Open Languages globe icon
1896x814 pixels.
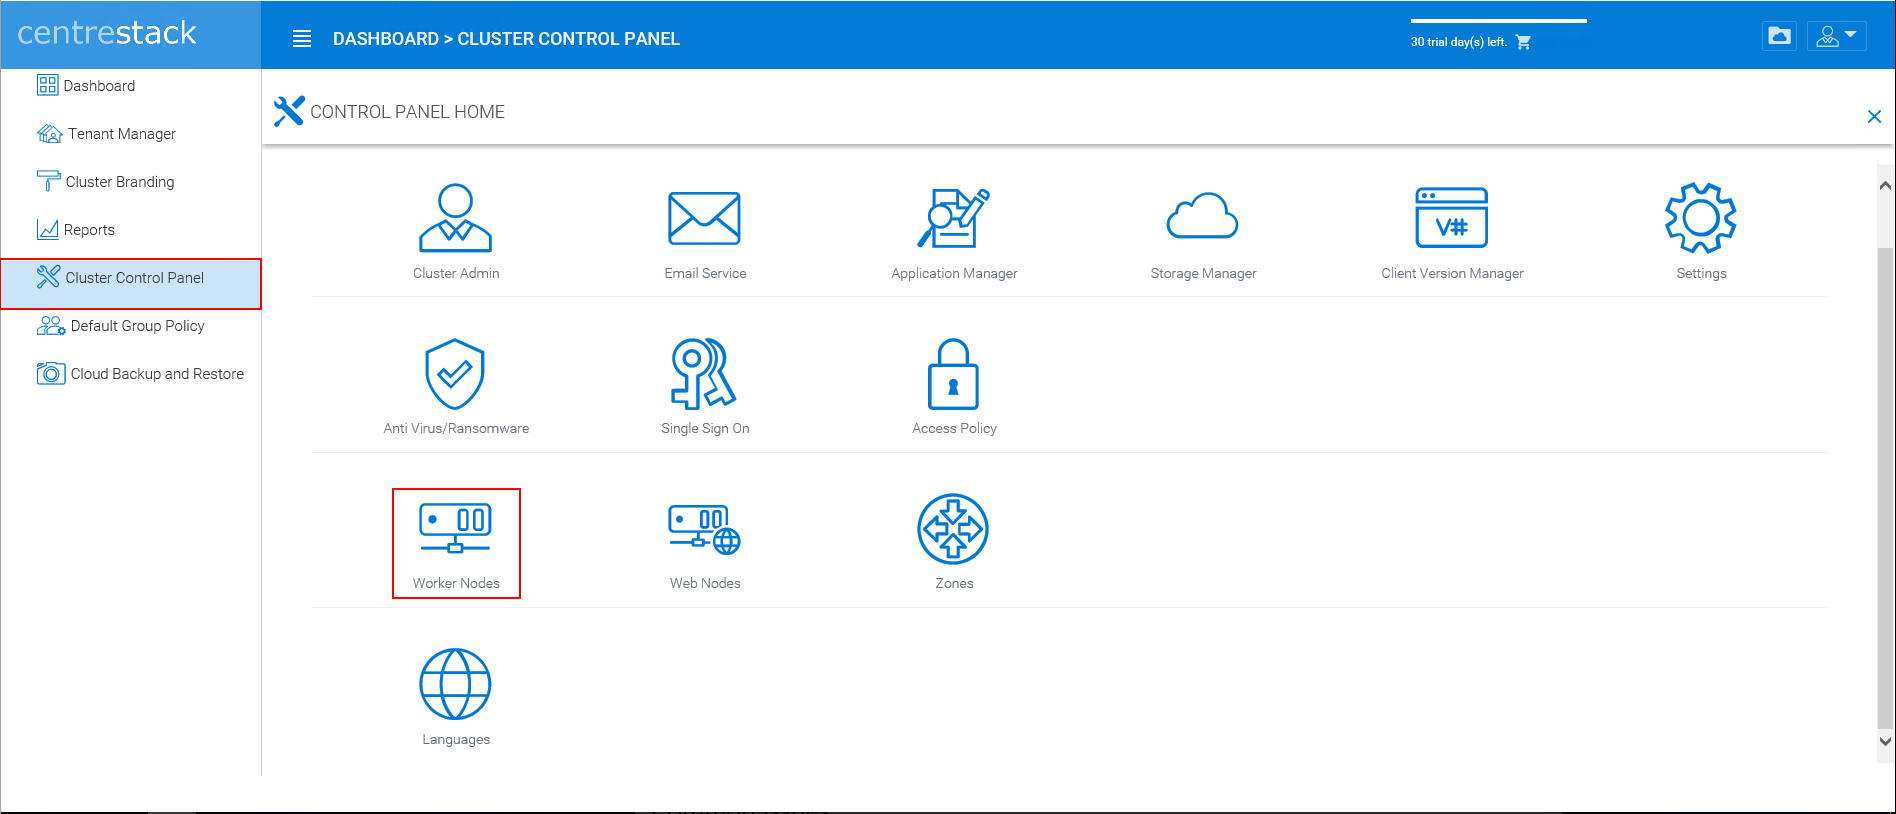455,684
